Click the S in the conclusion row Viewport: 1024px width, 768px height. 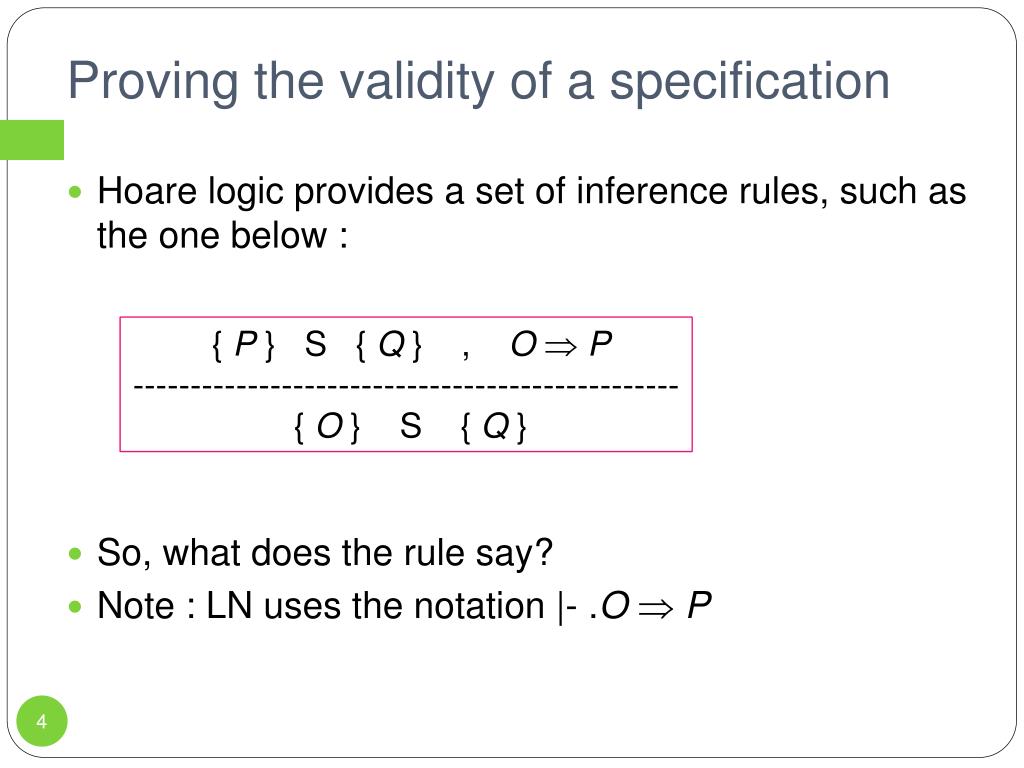pos(411,426)
